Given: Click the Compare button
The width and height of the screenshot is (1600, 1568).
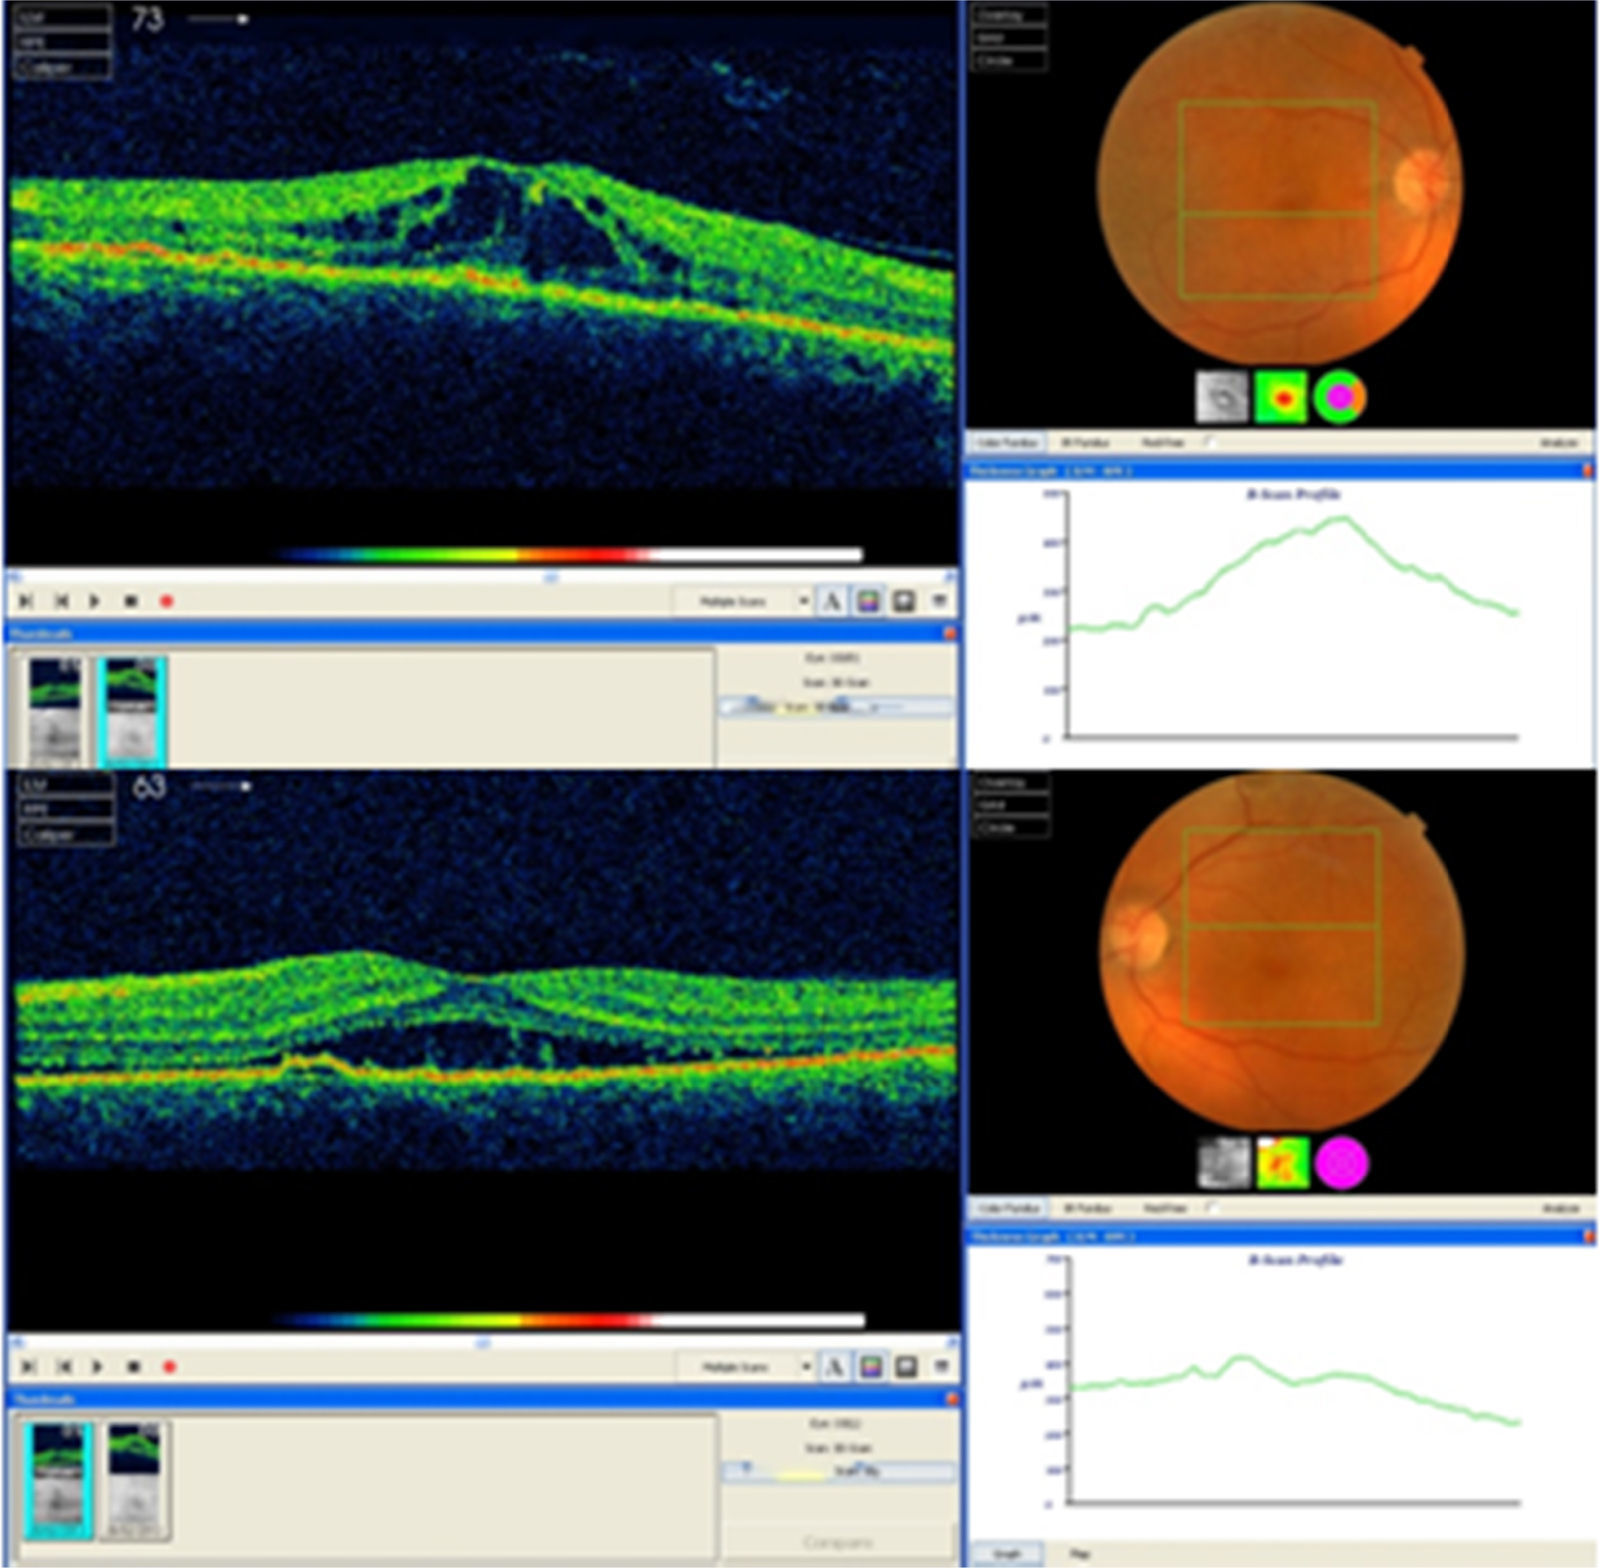Looking at the screenshot, I should [x=836, y=1542].
